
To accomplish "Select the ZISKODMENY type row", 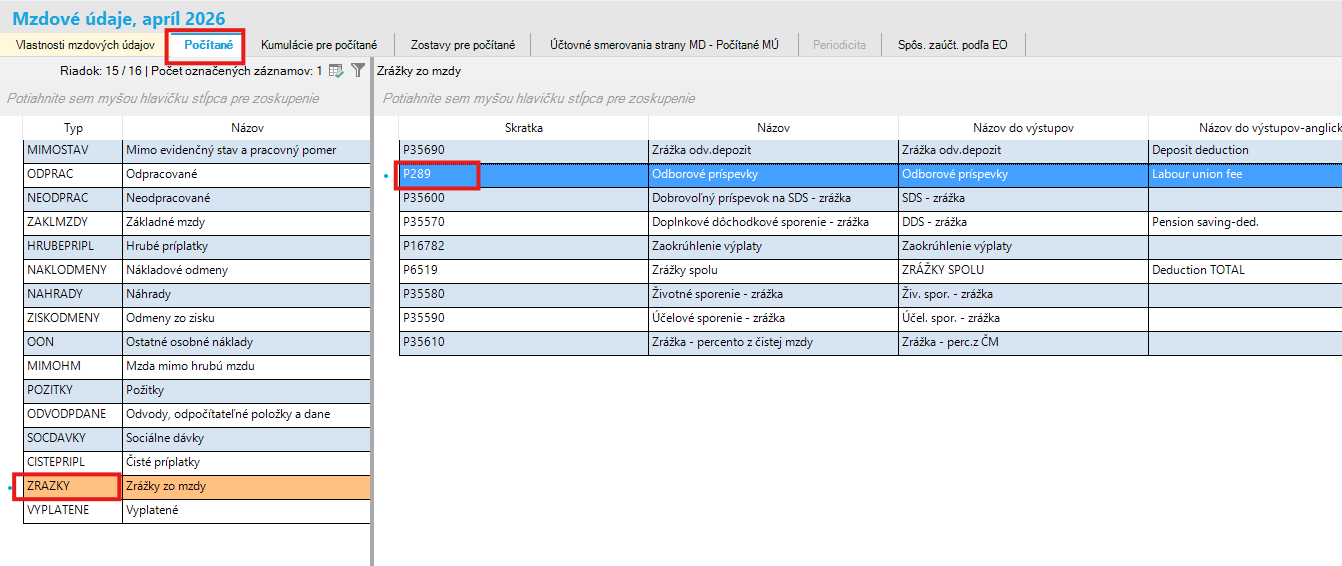I will pos(197,319).
